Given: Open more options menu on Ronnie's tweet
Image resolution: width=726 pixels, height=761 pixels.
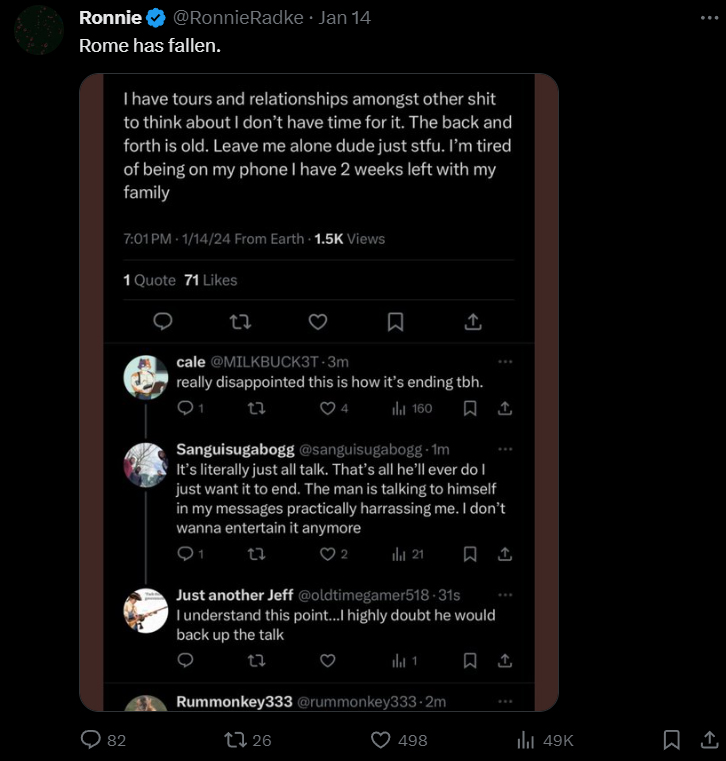Looking at the screenshot, I should tap(710, 18).
